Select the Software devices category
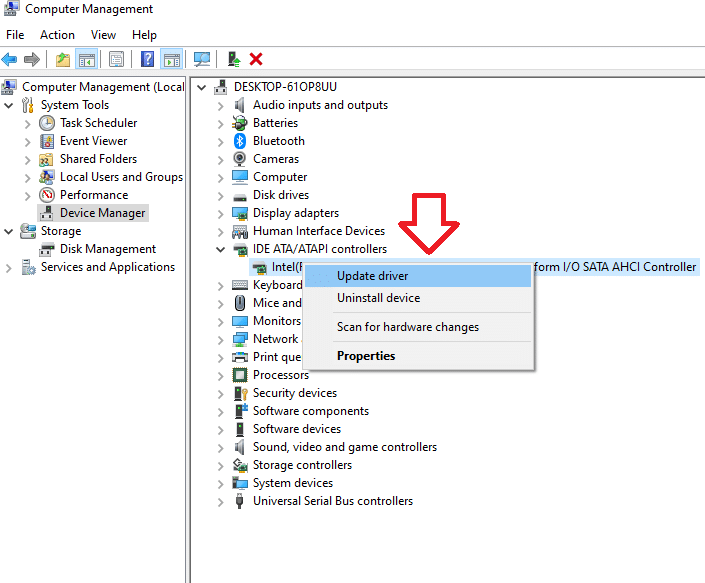Screen dimensions: 705x583 297,429
